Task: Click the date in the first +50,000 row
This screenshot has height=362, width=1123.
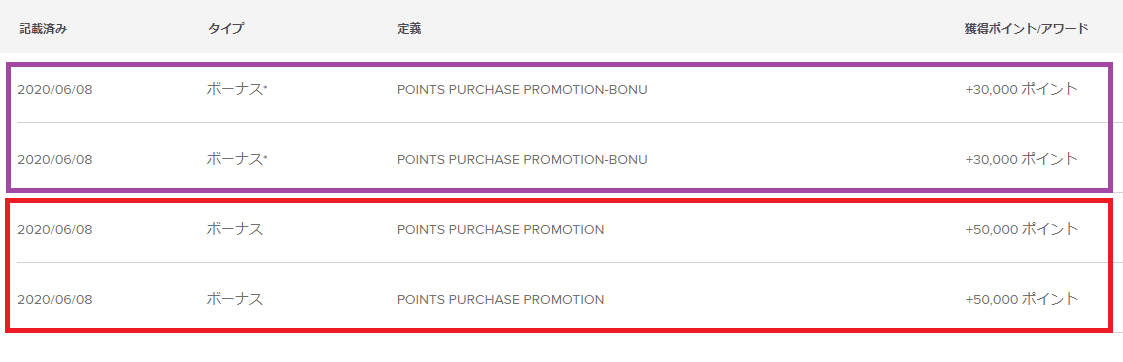Action: tap(54, 230)
